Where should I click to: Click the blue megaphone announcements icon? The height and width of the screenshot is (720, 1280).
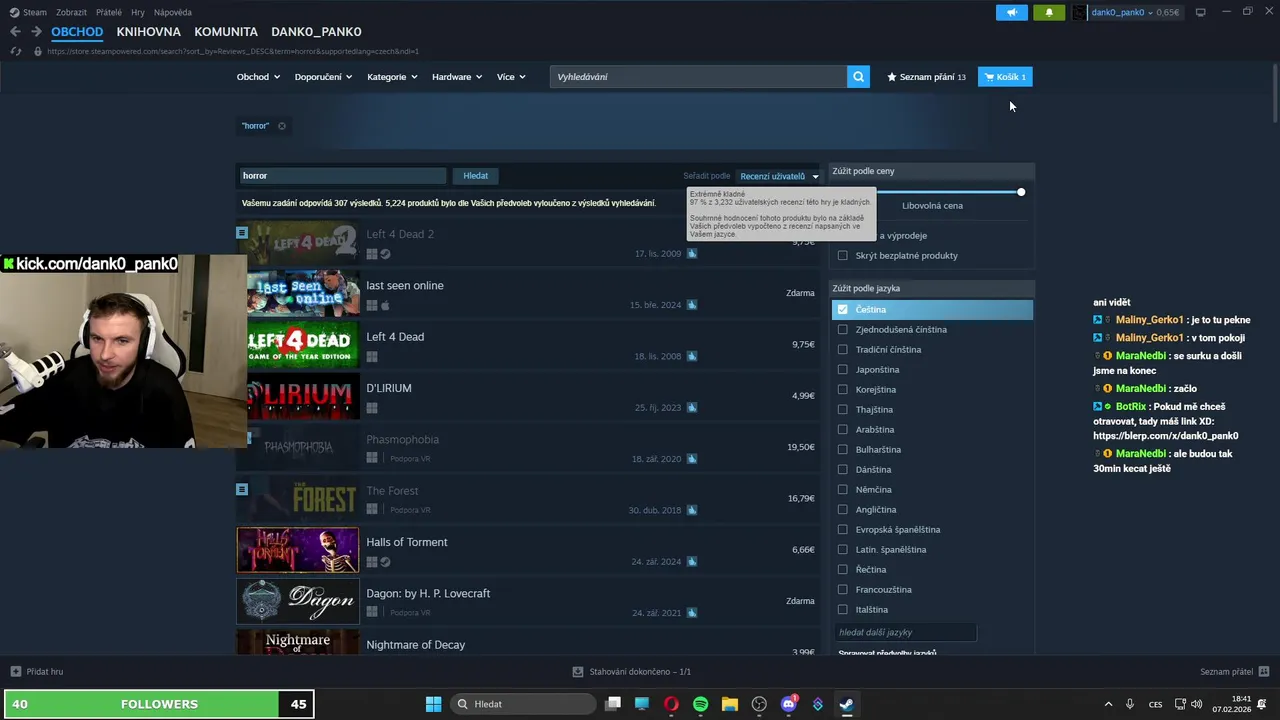1012,12
